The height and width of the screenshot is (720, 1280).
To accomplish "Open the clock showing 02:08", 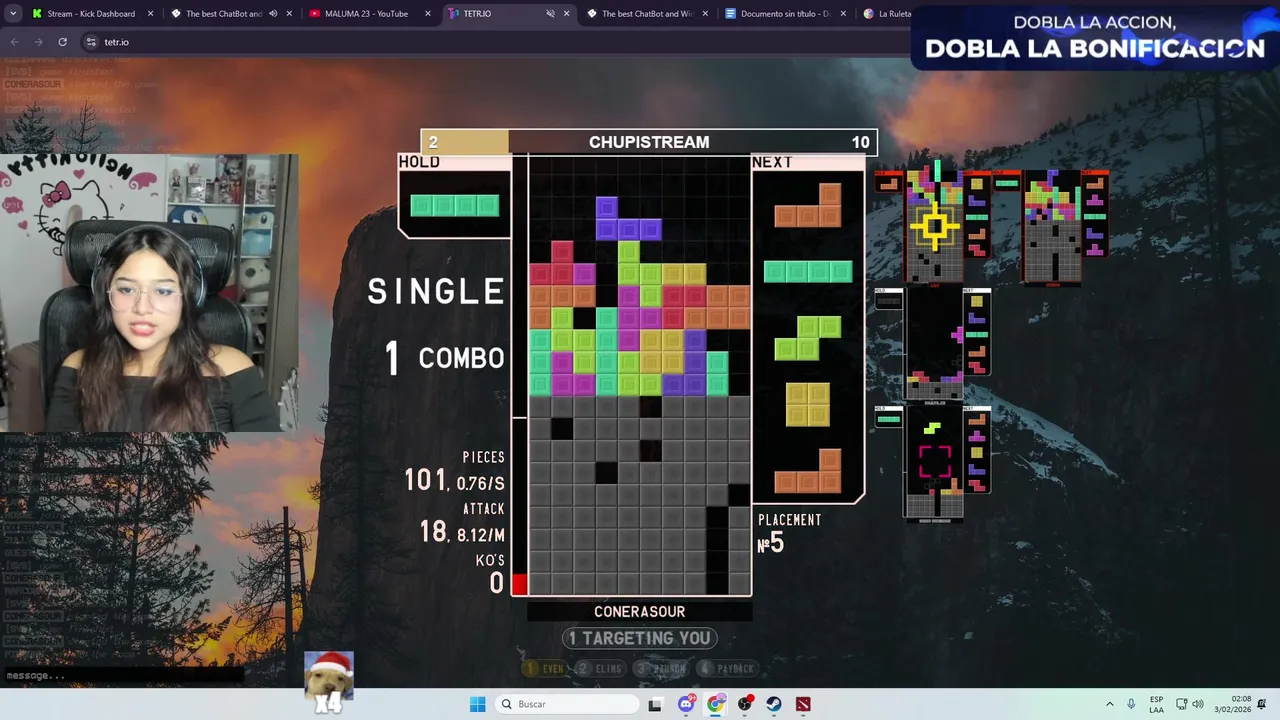I will tap(1234, 704).
